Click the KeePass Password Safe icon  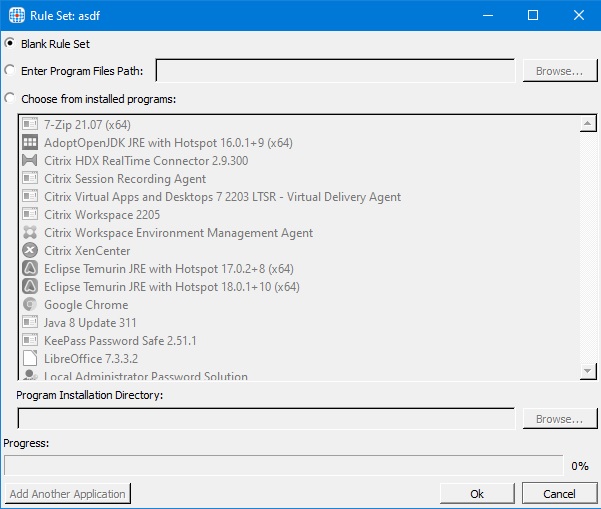click(x=30, y=340)
